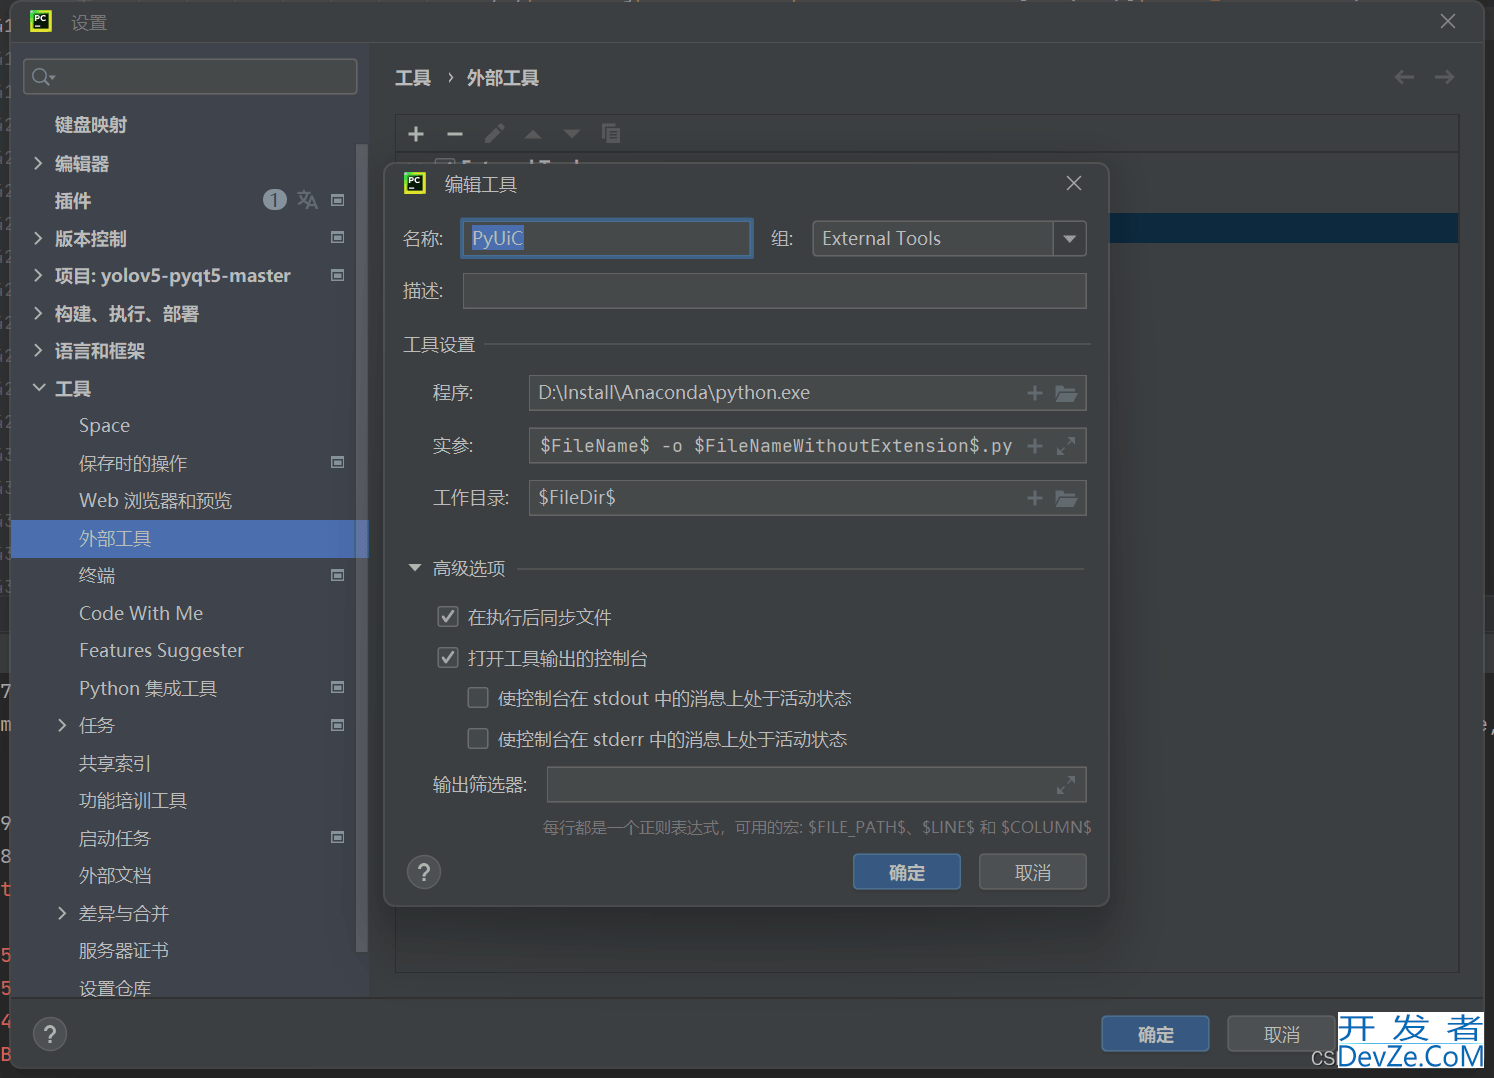This screenshot has height=1078, width=1494.
Task: Click the search magnifier icon in settings
Action: [x=42, y=77]
